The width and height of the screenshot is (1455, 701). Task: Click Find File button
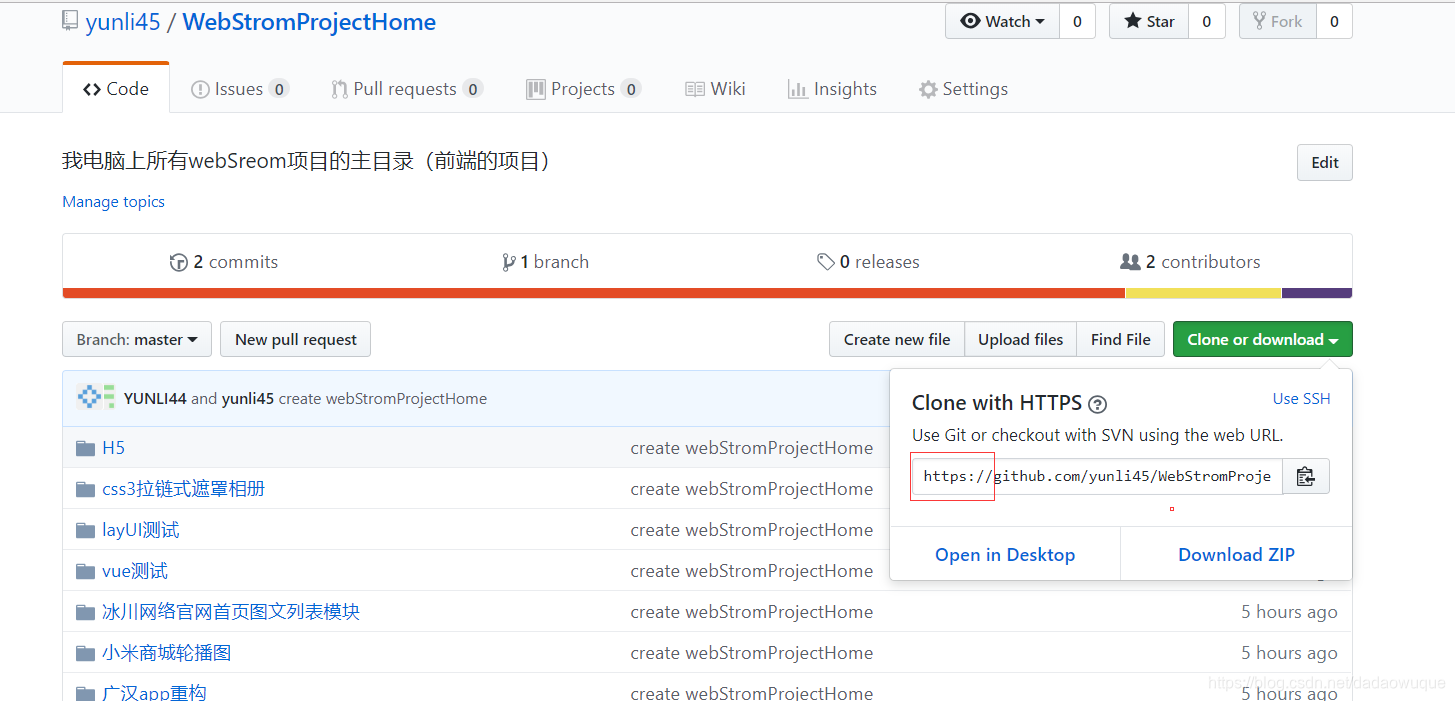(1121, 339)
